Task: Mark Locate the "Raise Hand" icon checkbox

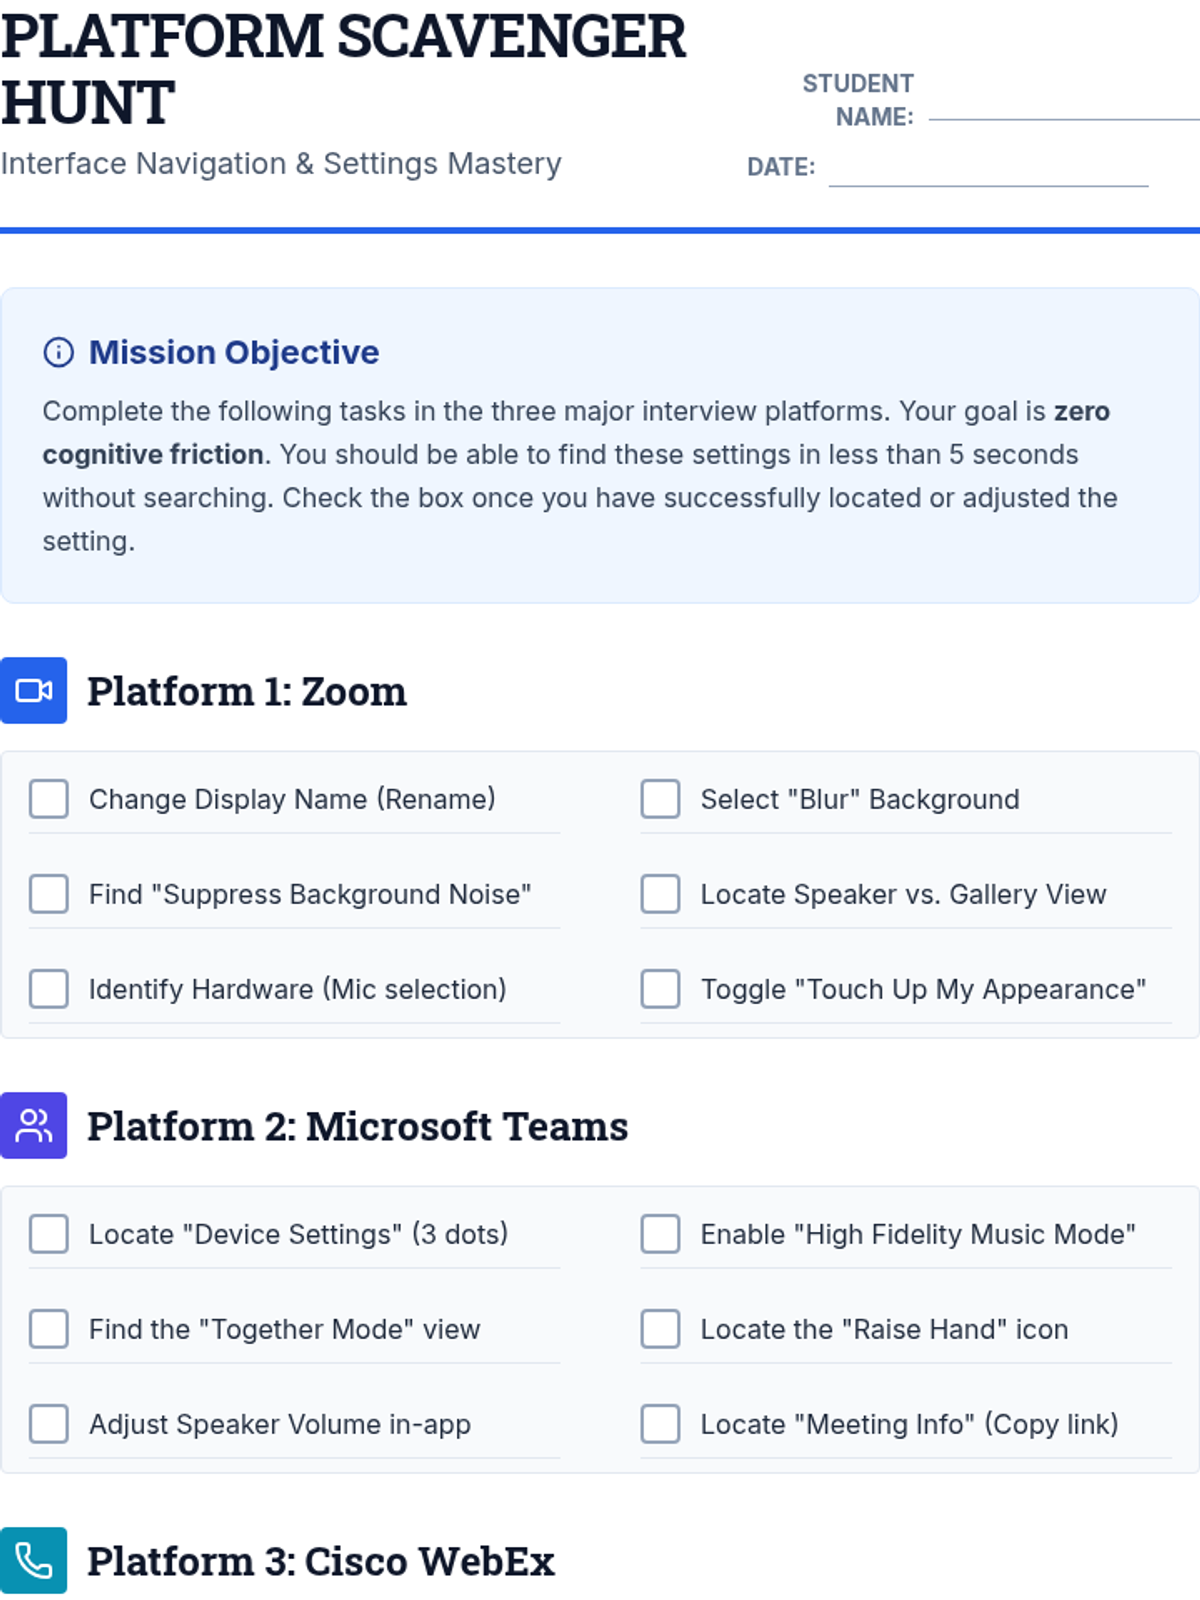Action: click(x=660, y=1329)
